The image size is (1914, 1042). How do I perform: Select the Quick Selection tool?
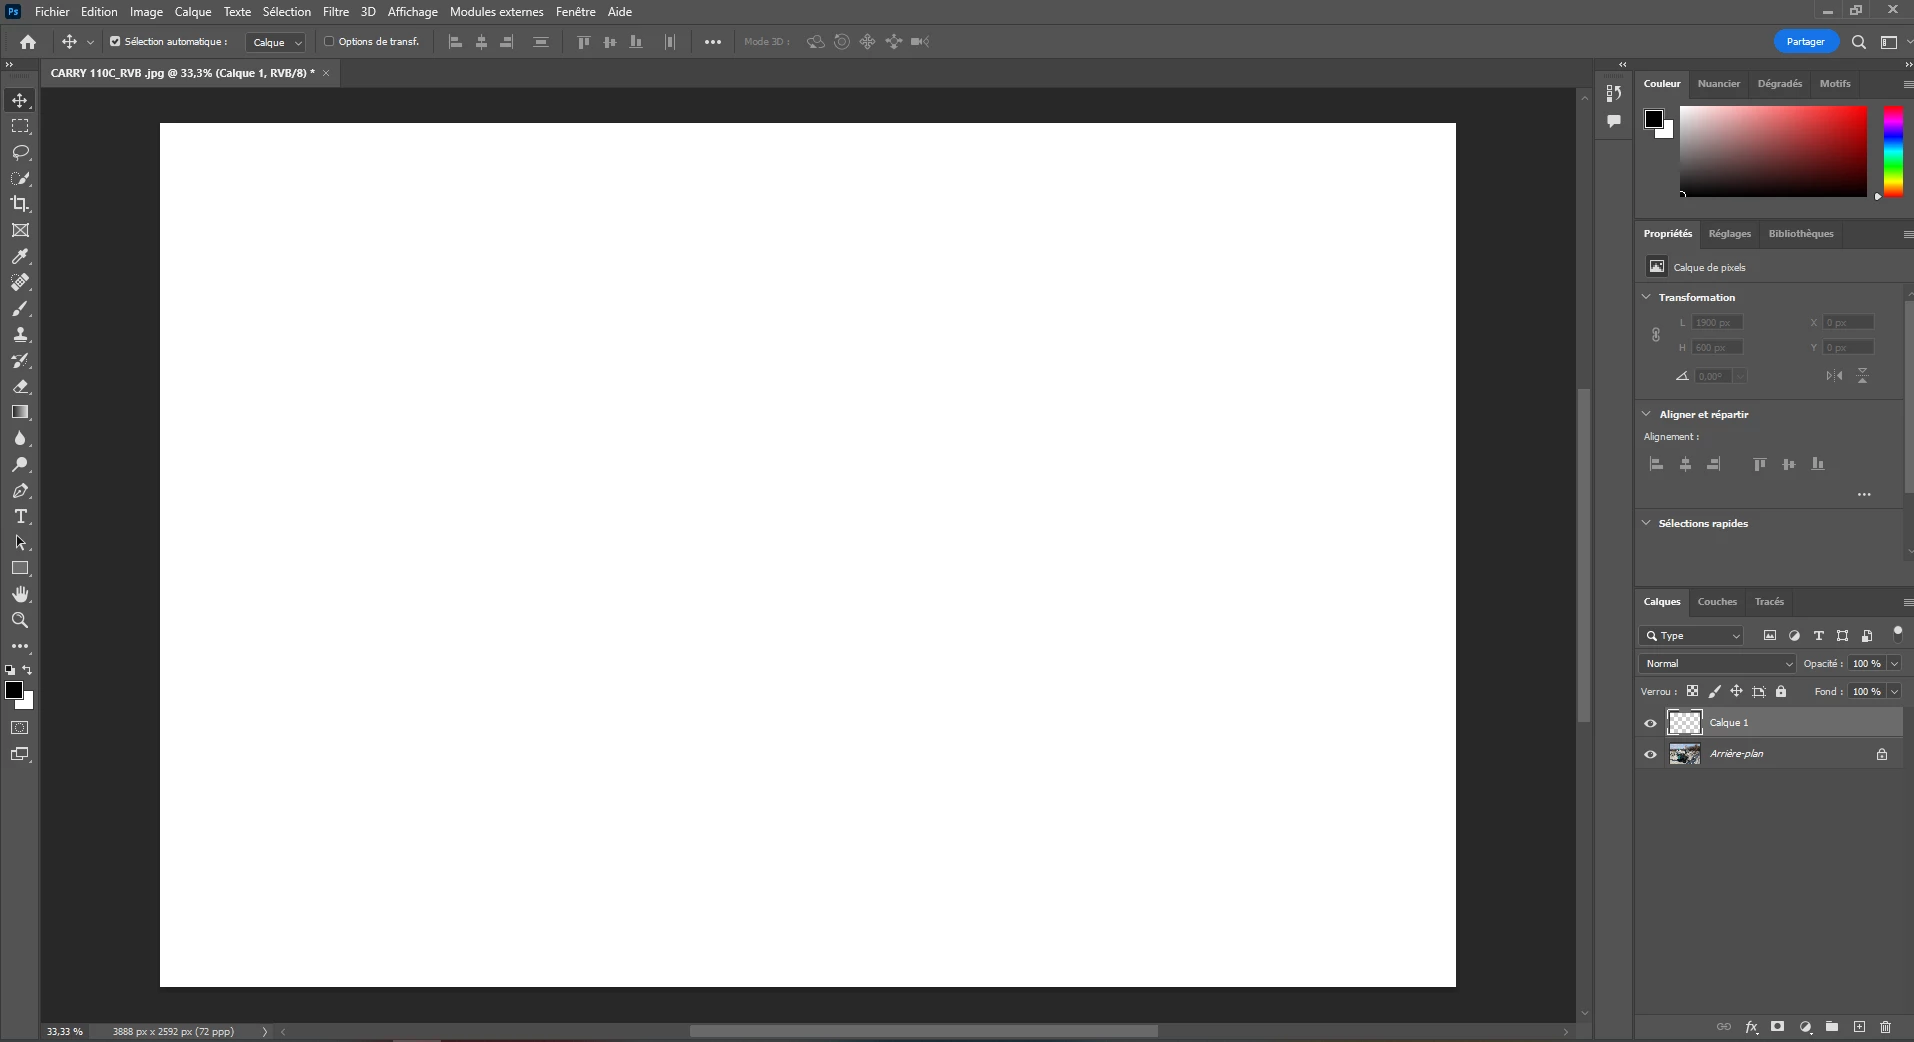pos(20,178)
